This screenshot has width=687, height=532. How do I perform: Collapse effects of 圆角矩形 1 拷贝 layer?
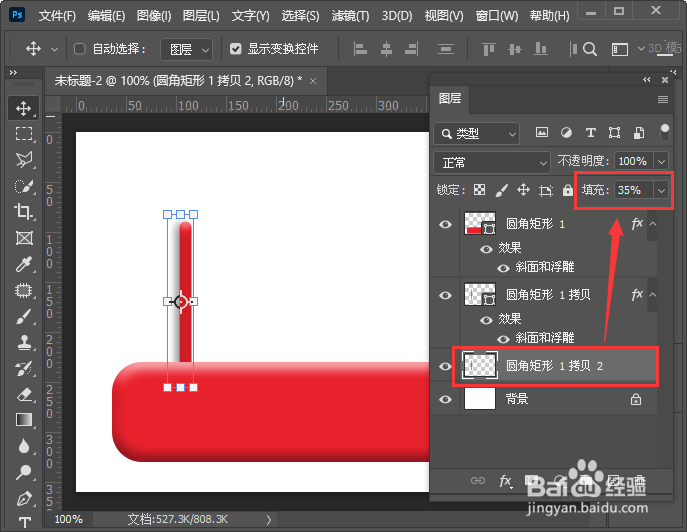point(652,294)
